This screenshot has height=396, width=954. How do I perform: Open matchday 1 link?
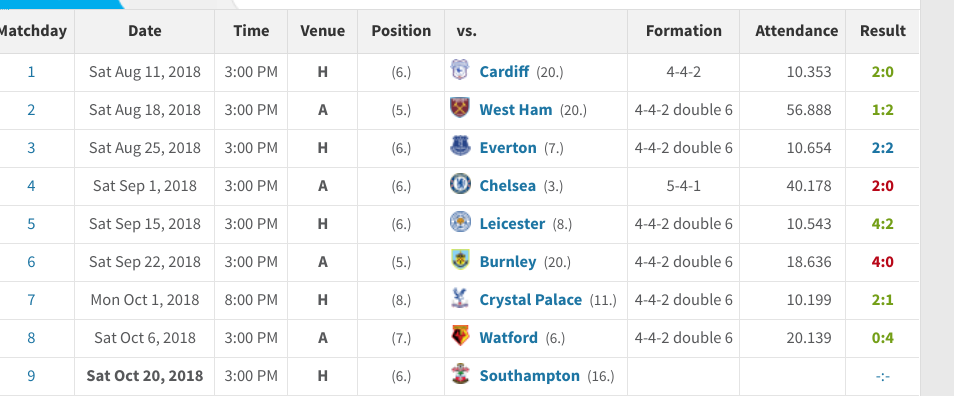coord(31,72)
